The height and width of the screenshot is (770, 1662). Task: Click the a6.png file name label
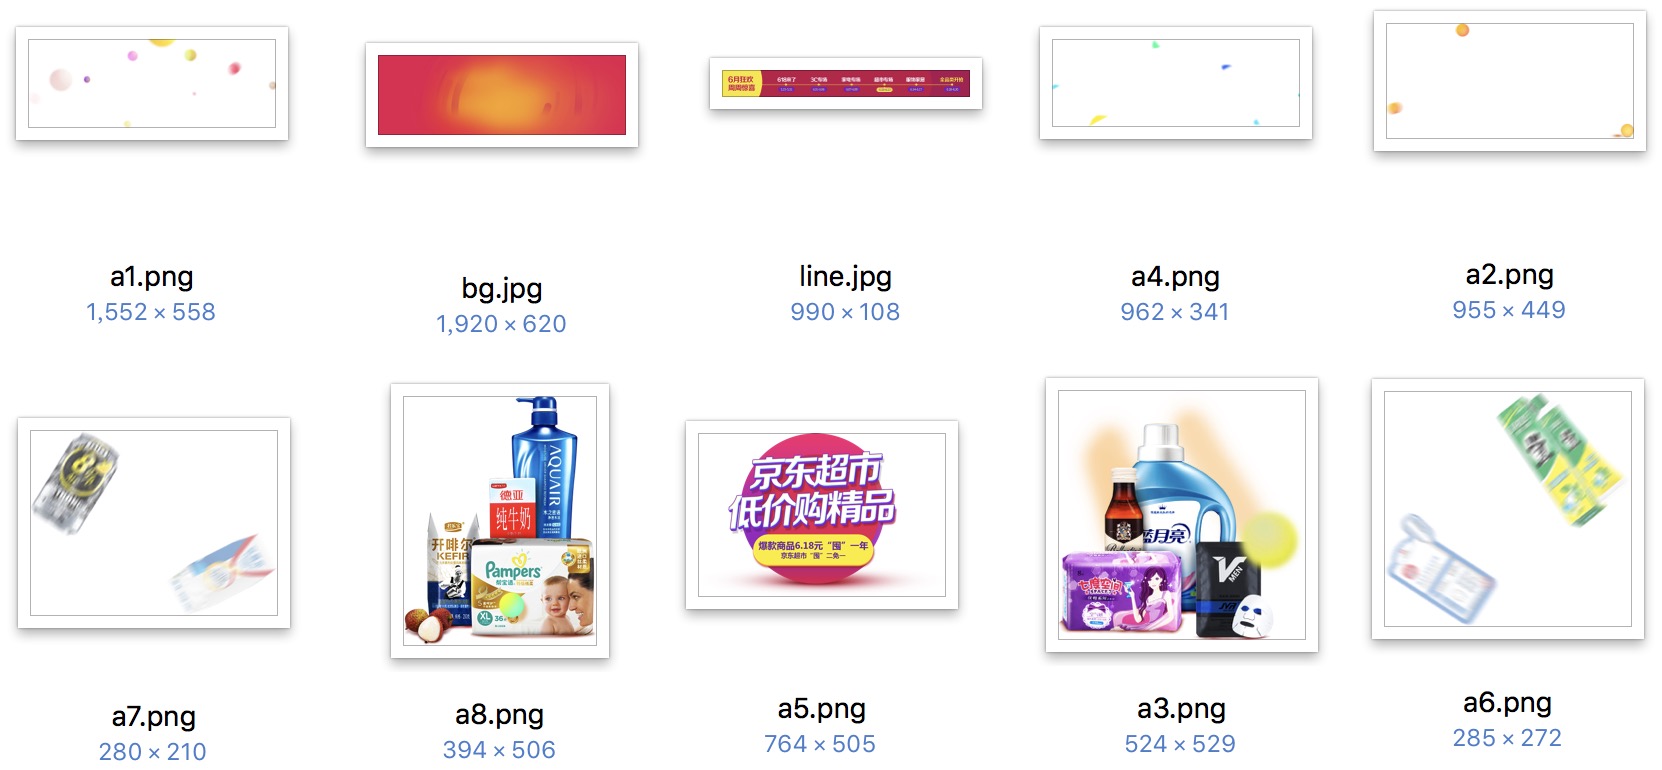click(1508, 702)
